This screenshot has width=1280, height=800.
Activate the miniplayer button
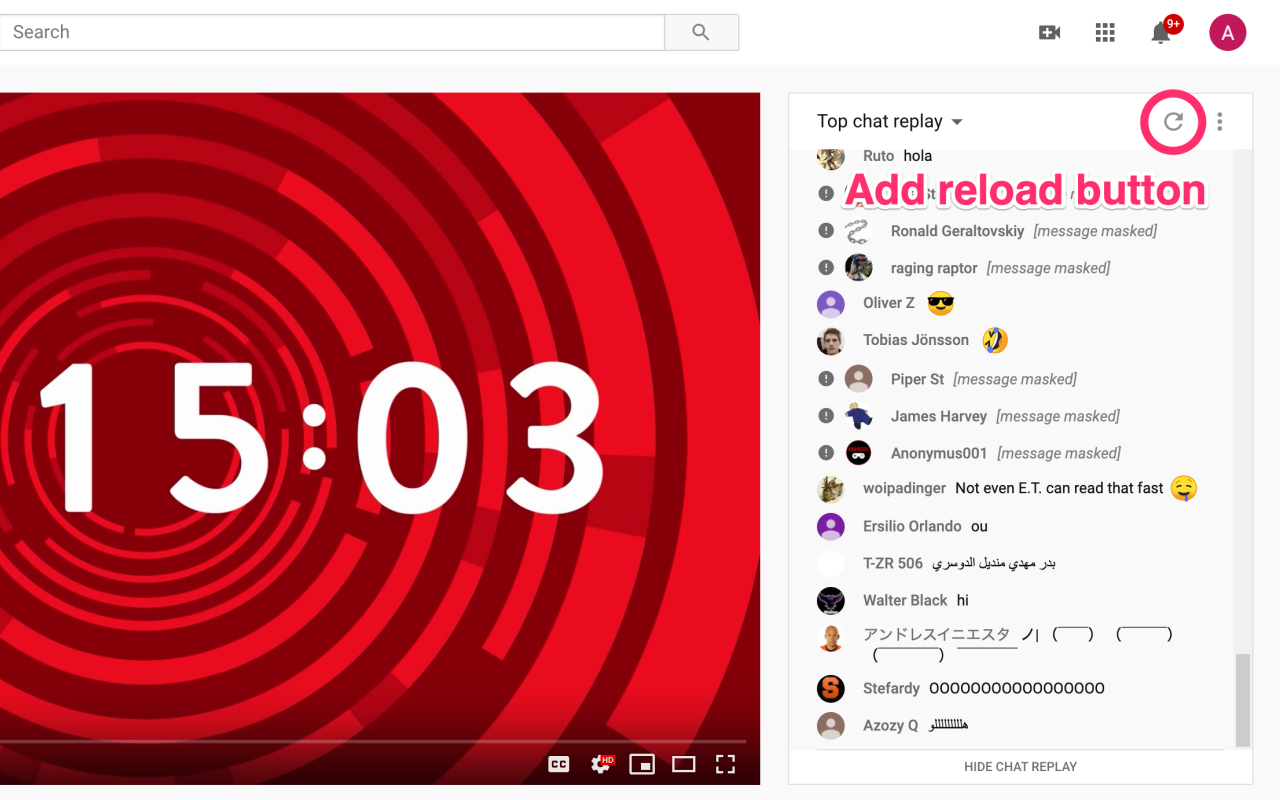coord(642,764)
